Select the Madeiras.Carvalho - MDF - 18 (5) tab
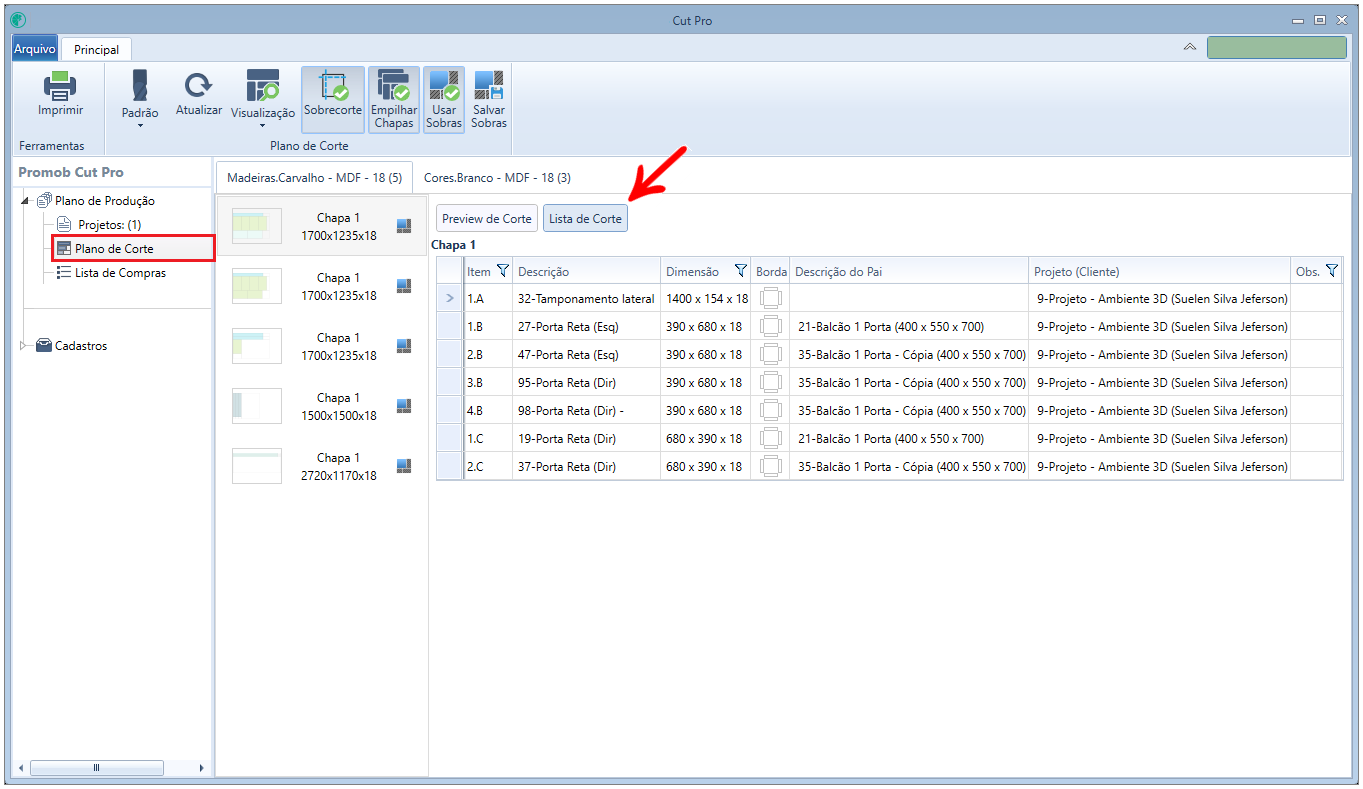Screen dimensions: 1363x789 tap(314, 177)
